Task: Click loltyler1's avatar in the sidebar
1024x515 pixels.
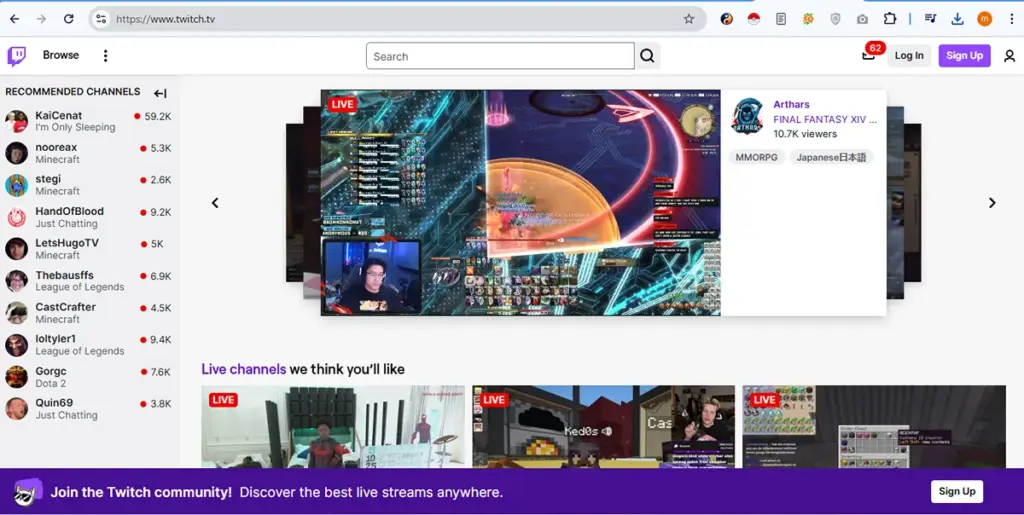Action: pos(16,345)
